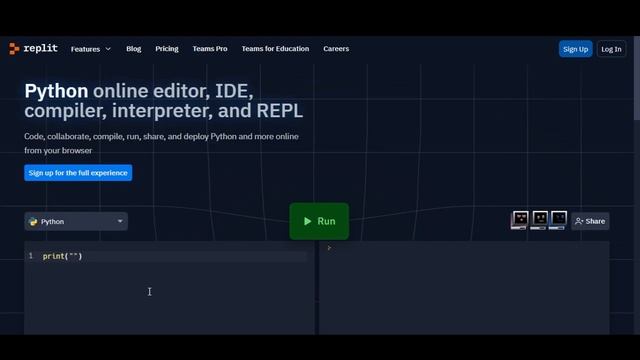Select the second computer face avatar icon
640x360 pixels.
[x=539, y=220]
